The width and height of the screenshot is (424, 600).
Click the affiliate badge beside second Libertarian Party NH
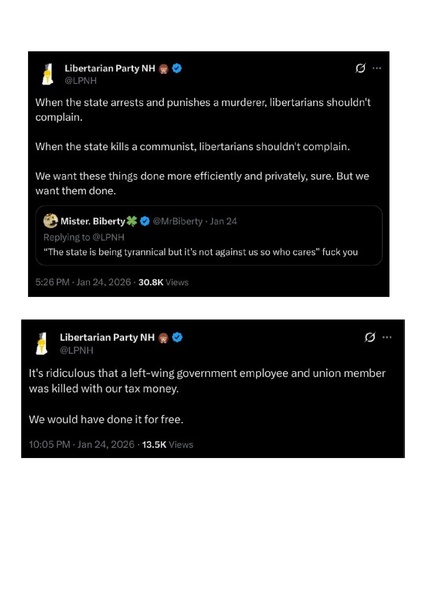pyautogui.click(x=163, y=338)
